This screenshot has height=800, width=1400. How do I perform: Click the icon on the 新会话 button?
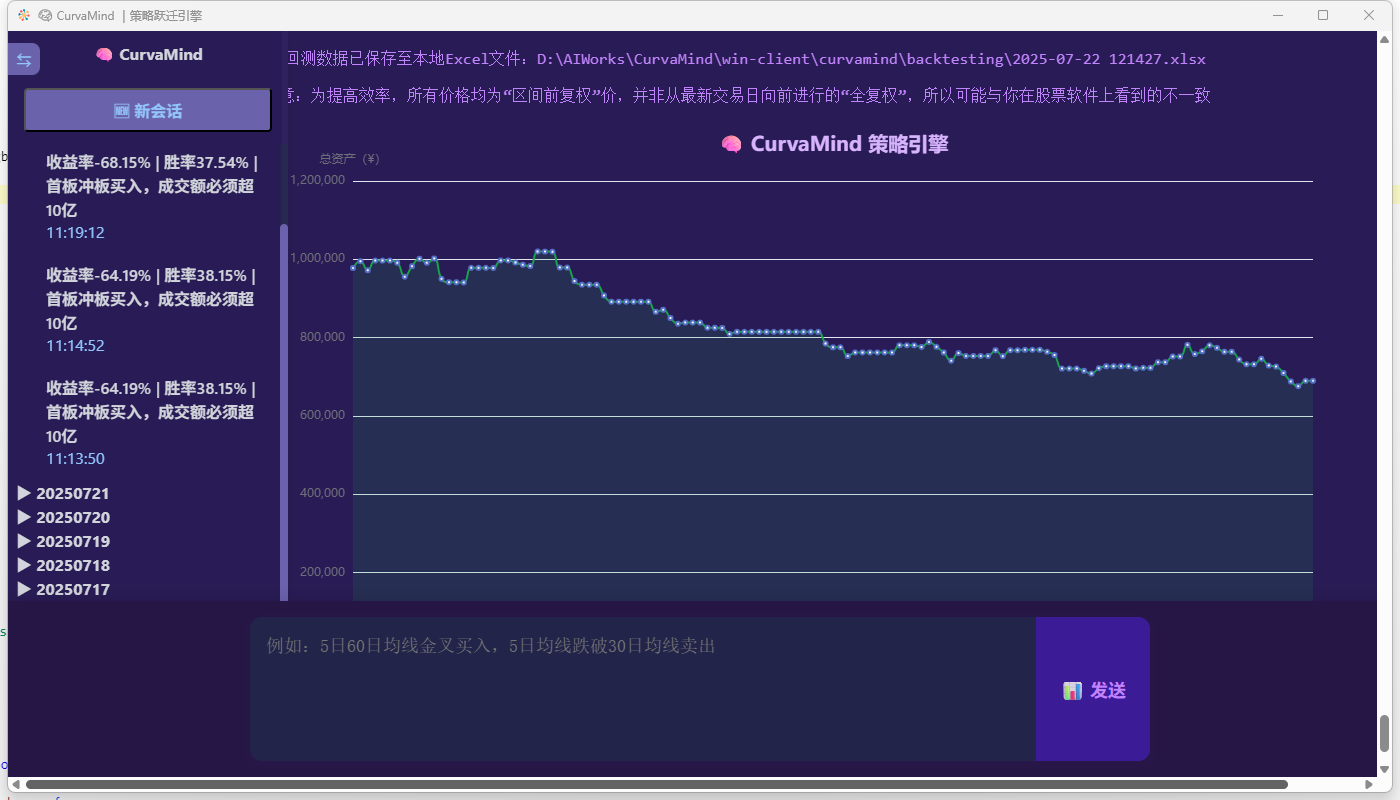pyautogui.click(x=122, y=111)
